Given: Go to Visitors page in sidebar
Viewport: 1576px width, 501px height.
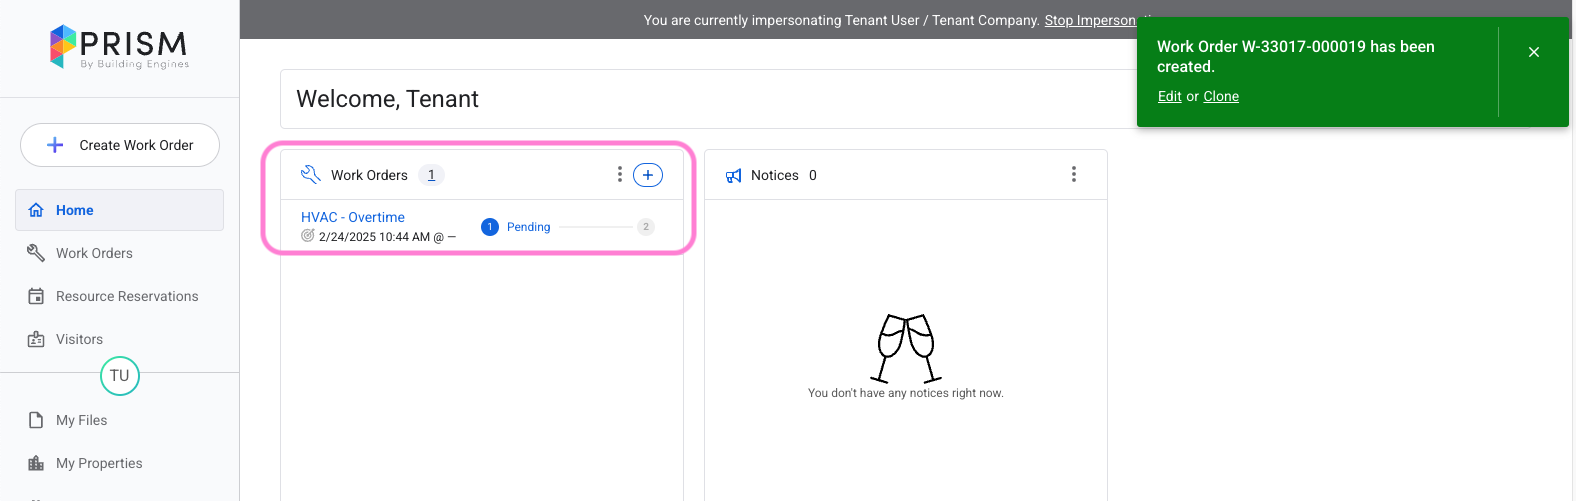Looking at the screenshot, I should [x=79, y=339].
